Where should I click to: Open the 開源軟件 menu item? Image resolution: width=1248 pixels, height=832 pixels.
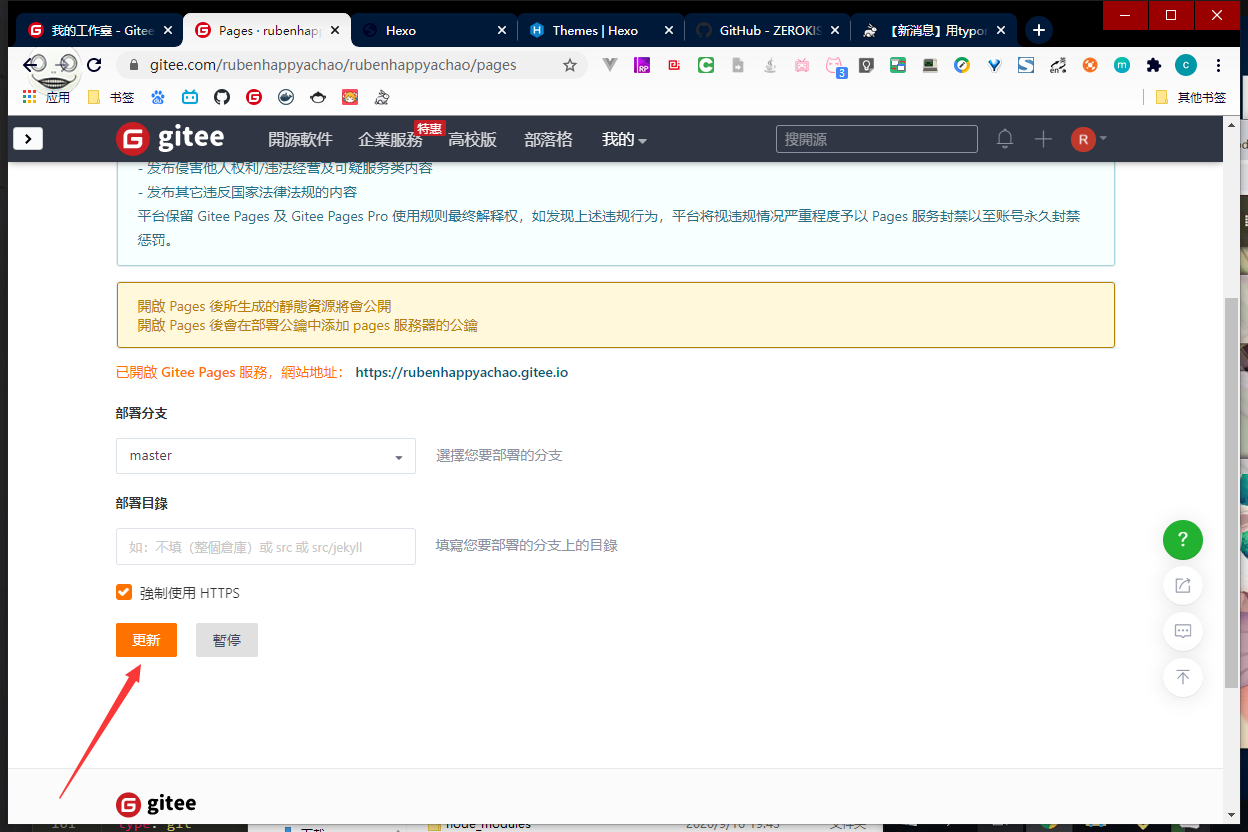(x=300, y=140)
